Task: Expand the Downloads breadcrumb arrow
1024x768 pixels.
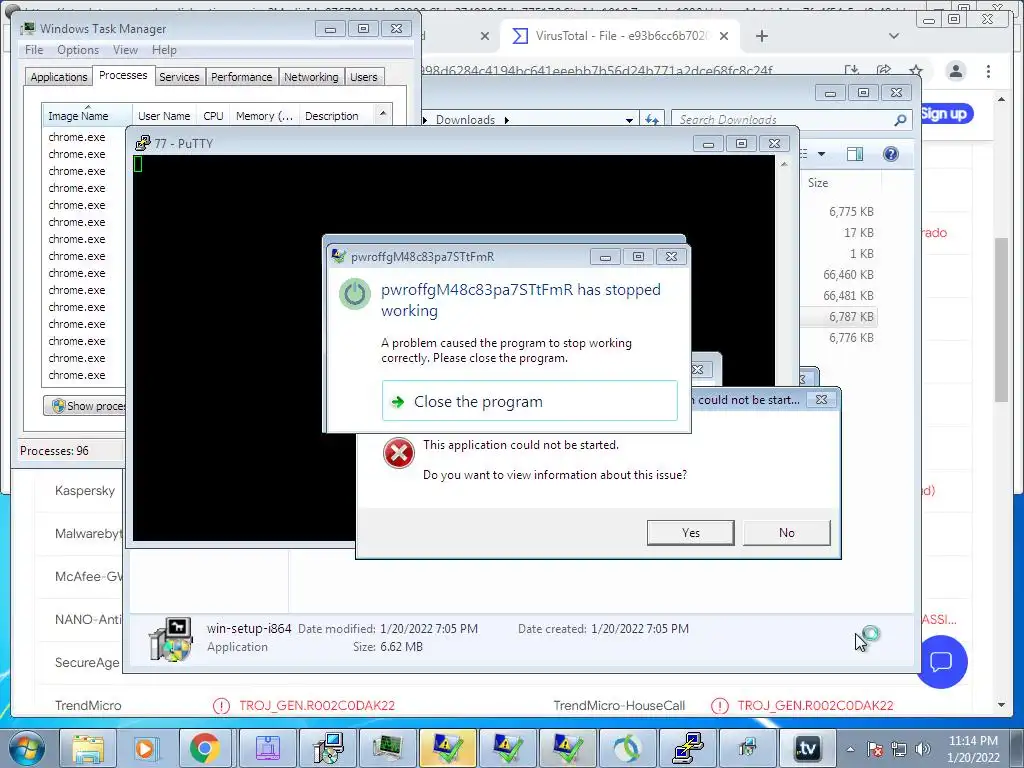Action: (x=507, y=120)
